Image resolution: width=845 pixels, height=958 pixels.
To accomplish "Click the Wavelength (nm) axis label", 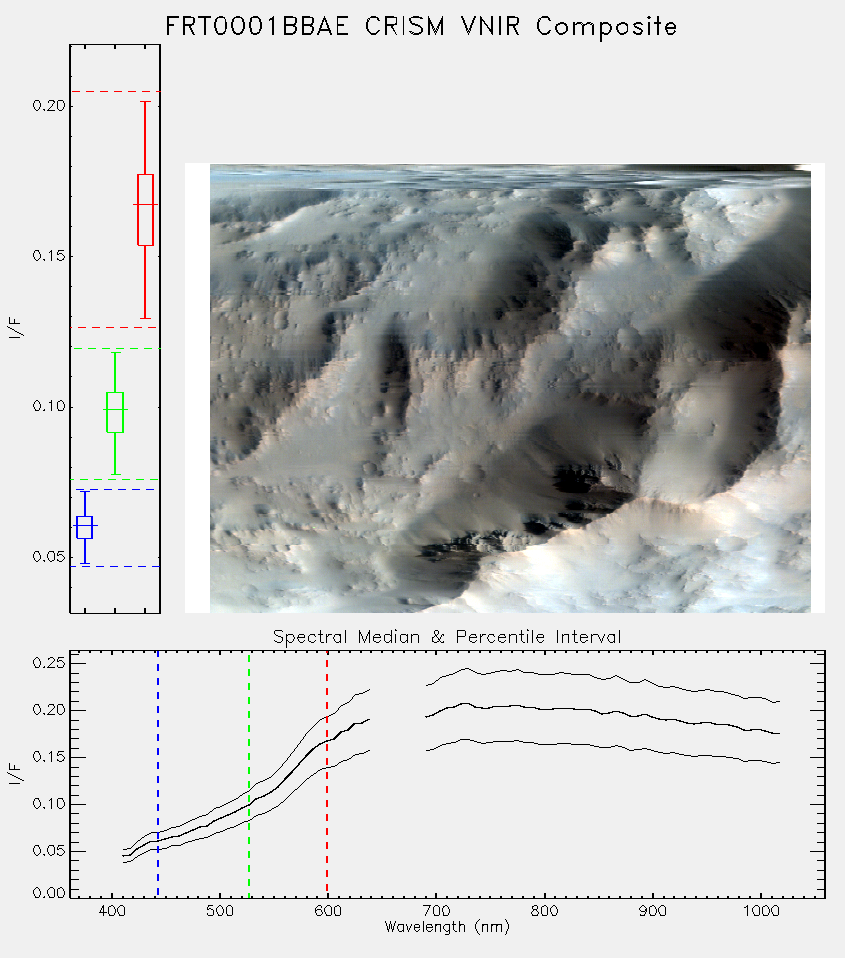I will coord(447,927).
